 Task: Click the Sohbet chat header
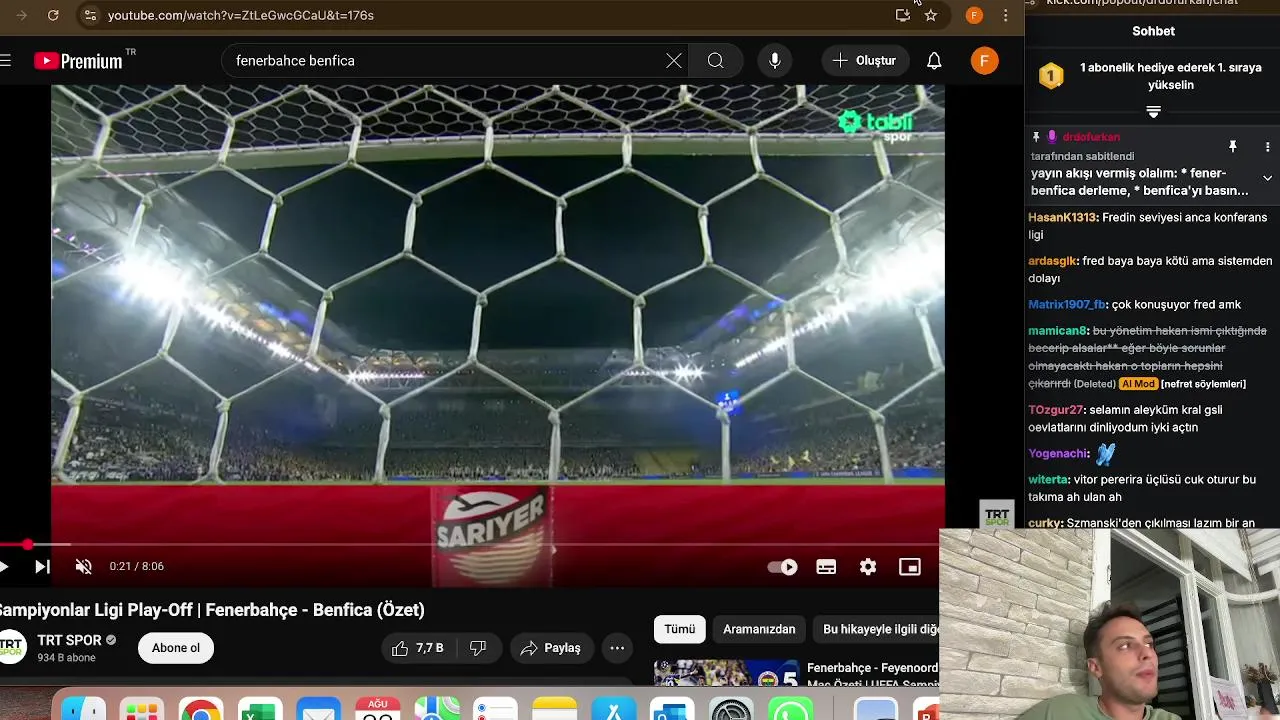click(x=1153, y=31)
